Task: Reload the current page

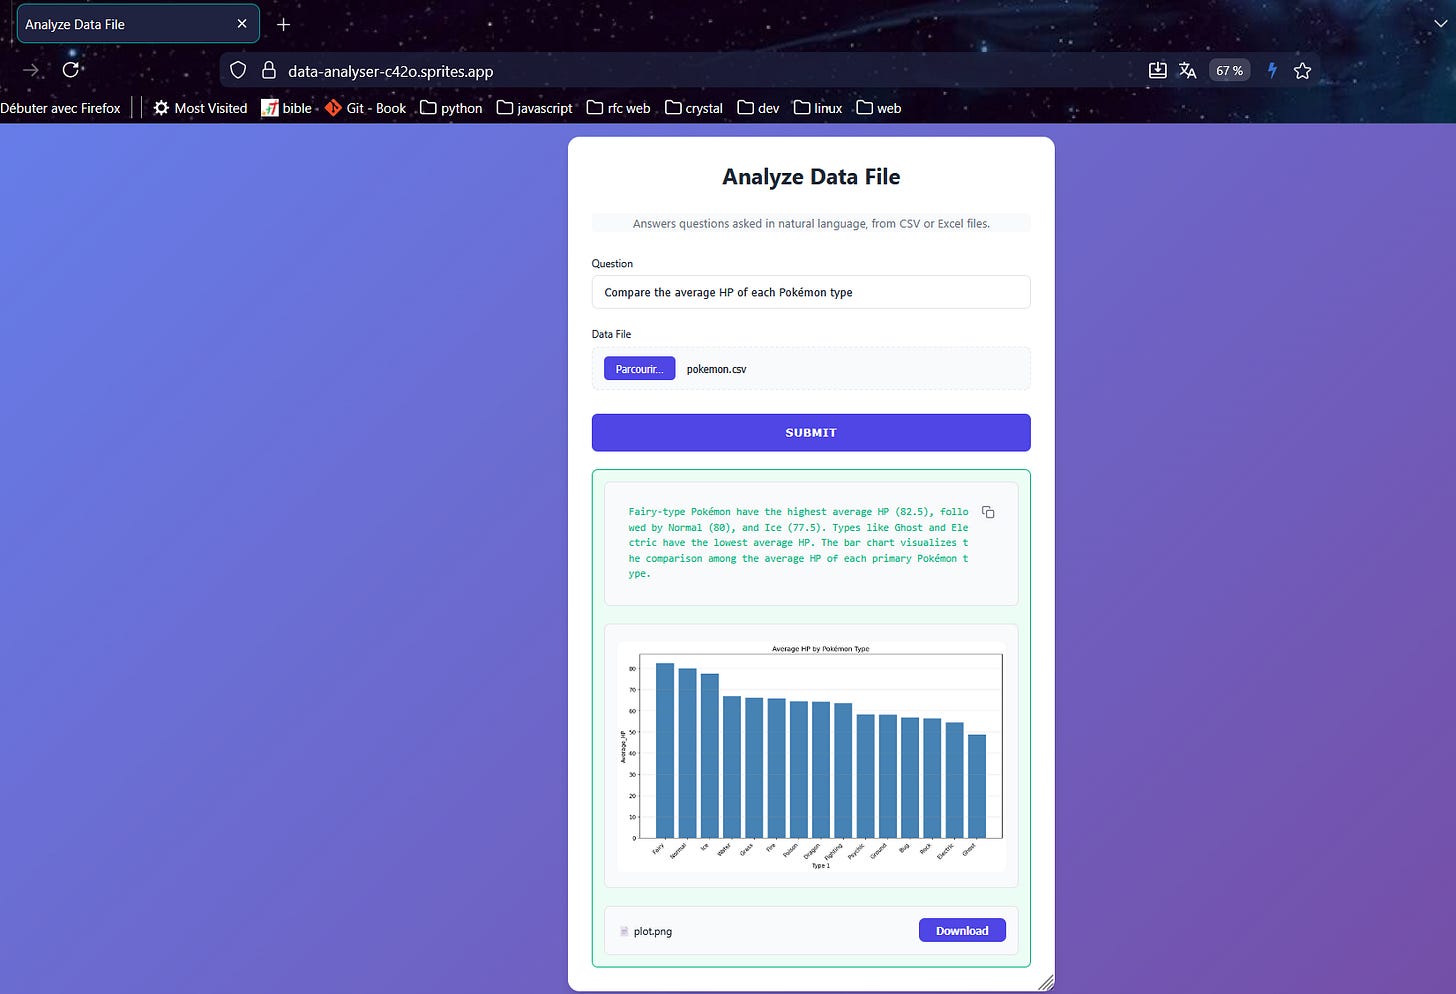Action: (70, 70)
